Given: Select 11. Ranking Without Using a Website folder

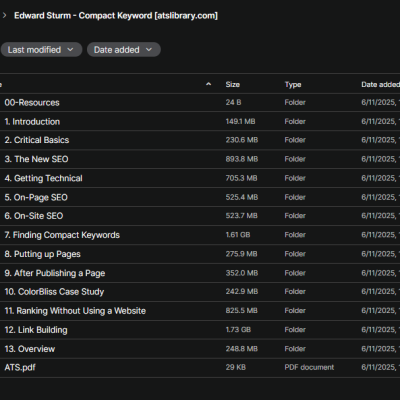Looking at the screenshot, I should 75,311.
